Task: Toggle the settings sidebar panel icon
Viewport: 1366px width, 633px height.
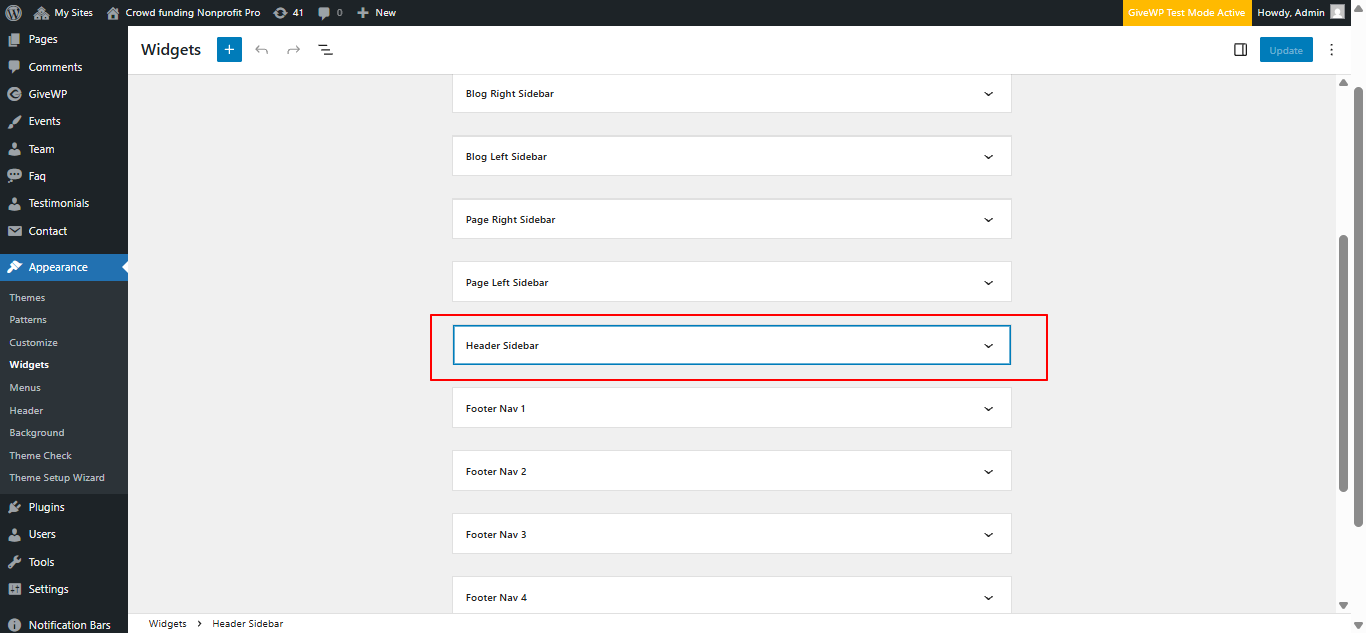Action: point(1240,50)
